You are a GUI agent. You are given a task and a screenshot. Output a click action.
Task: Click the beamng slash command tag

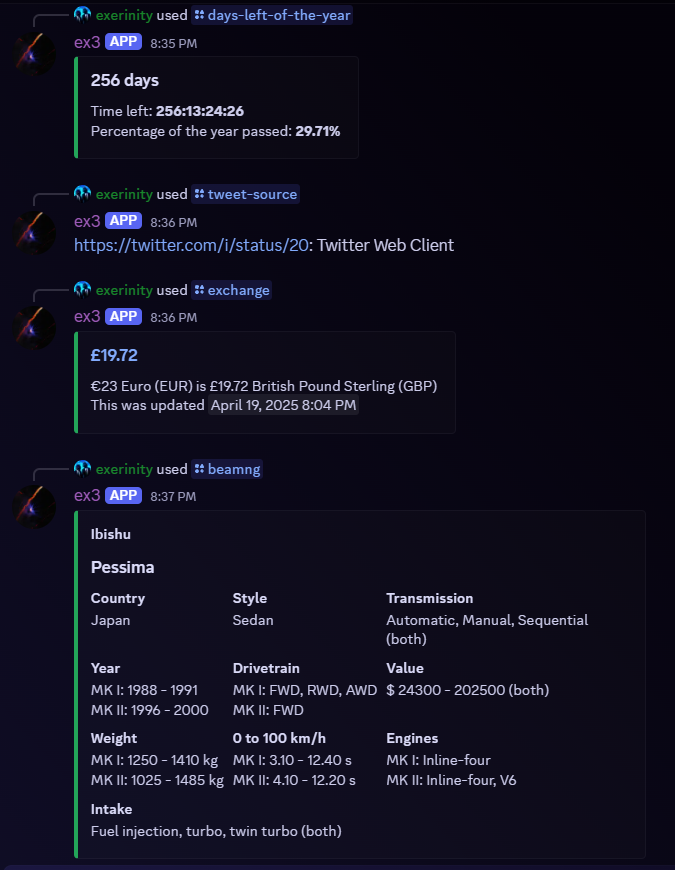click(227, 469)
